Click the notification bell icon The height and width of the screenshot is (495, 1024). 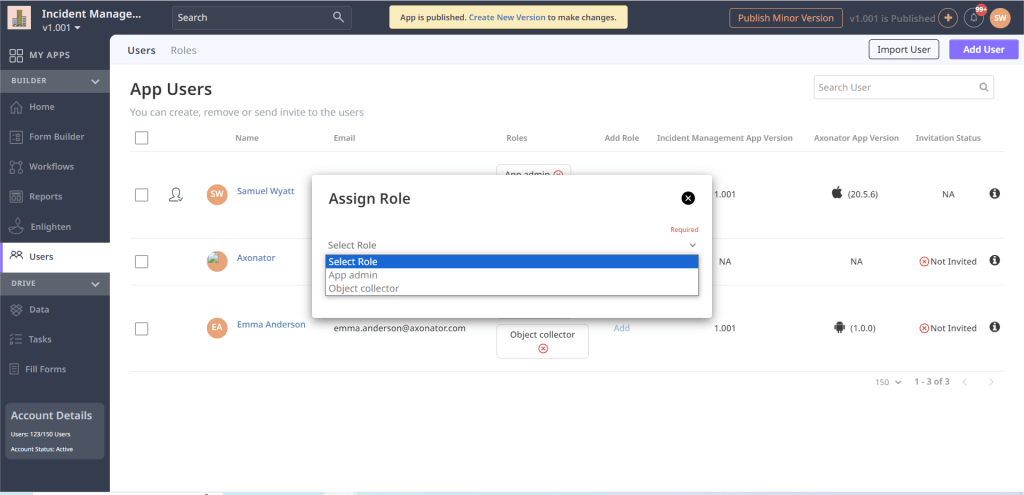(974, 18)
